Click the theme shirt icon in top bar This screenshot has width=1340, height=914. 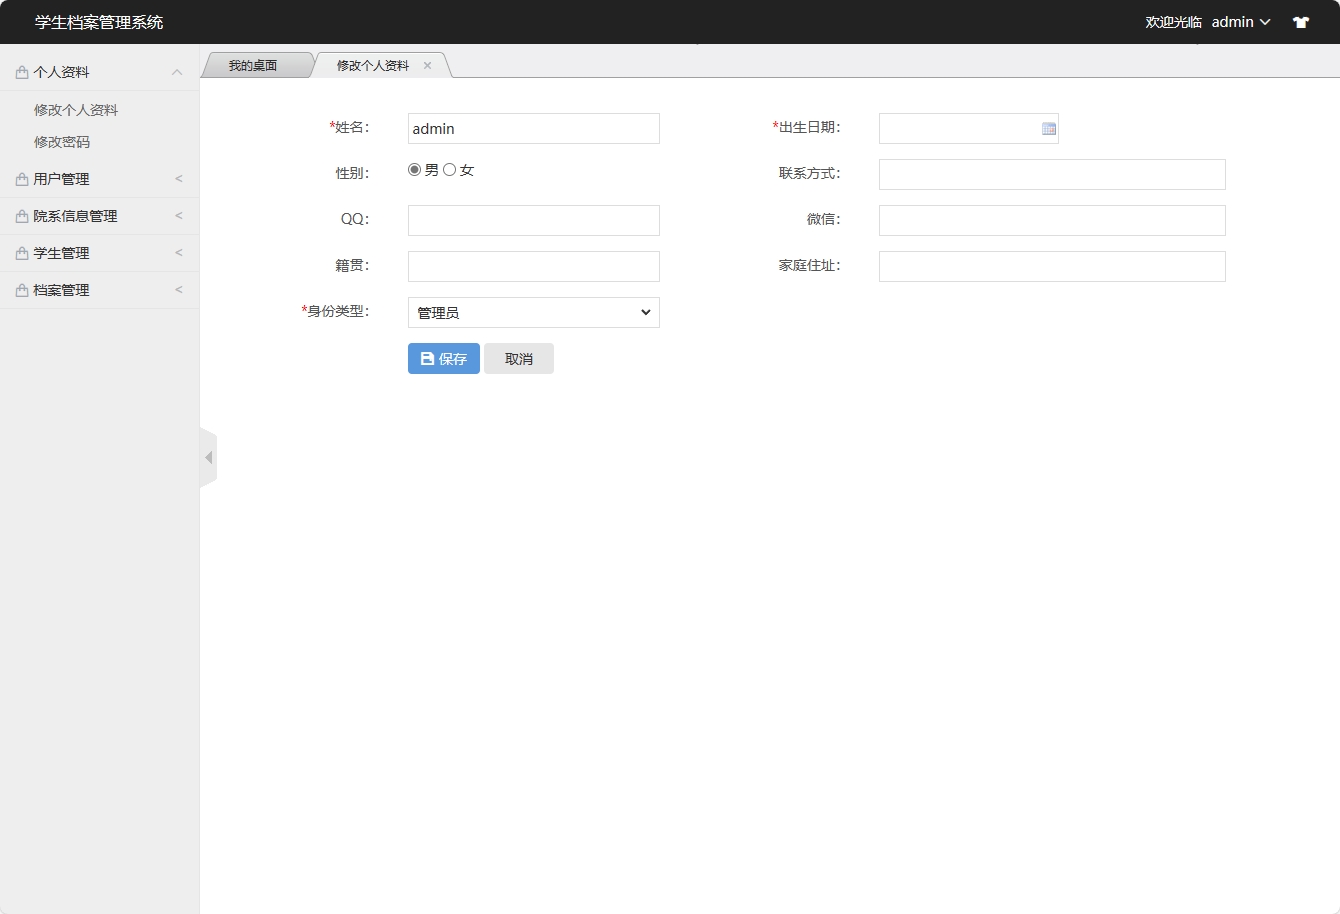(1300, 21)
